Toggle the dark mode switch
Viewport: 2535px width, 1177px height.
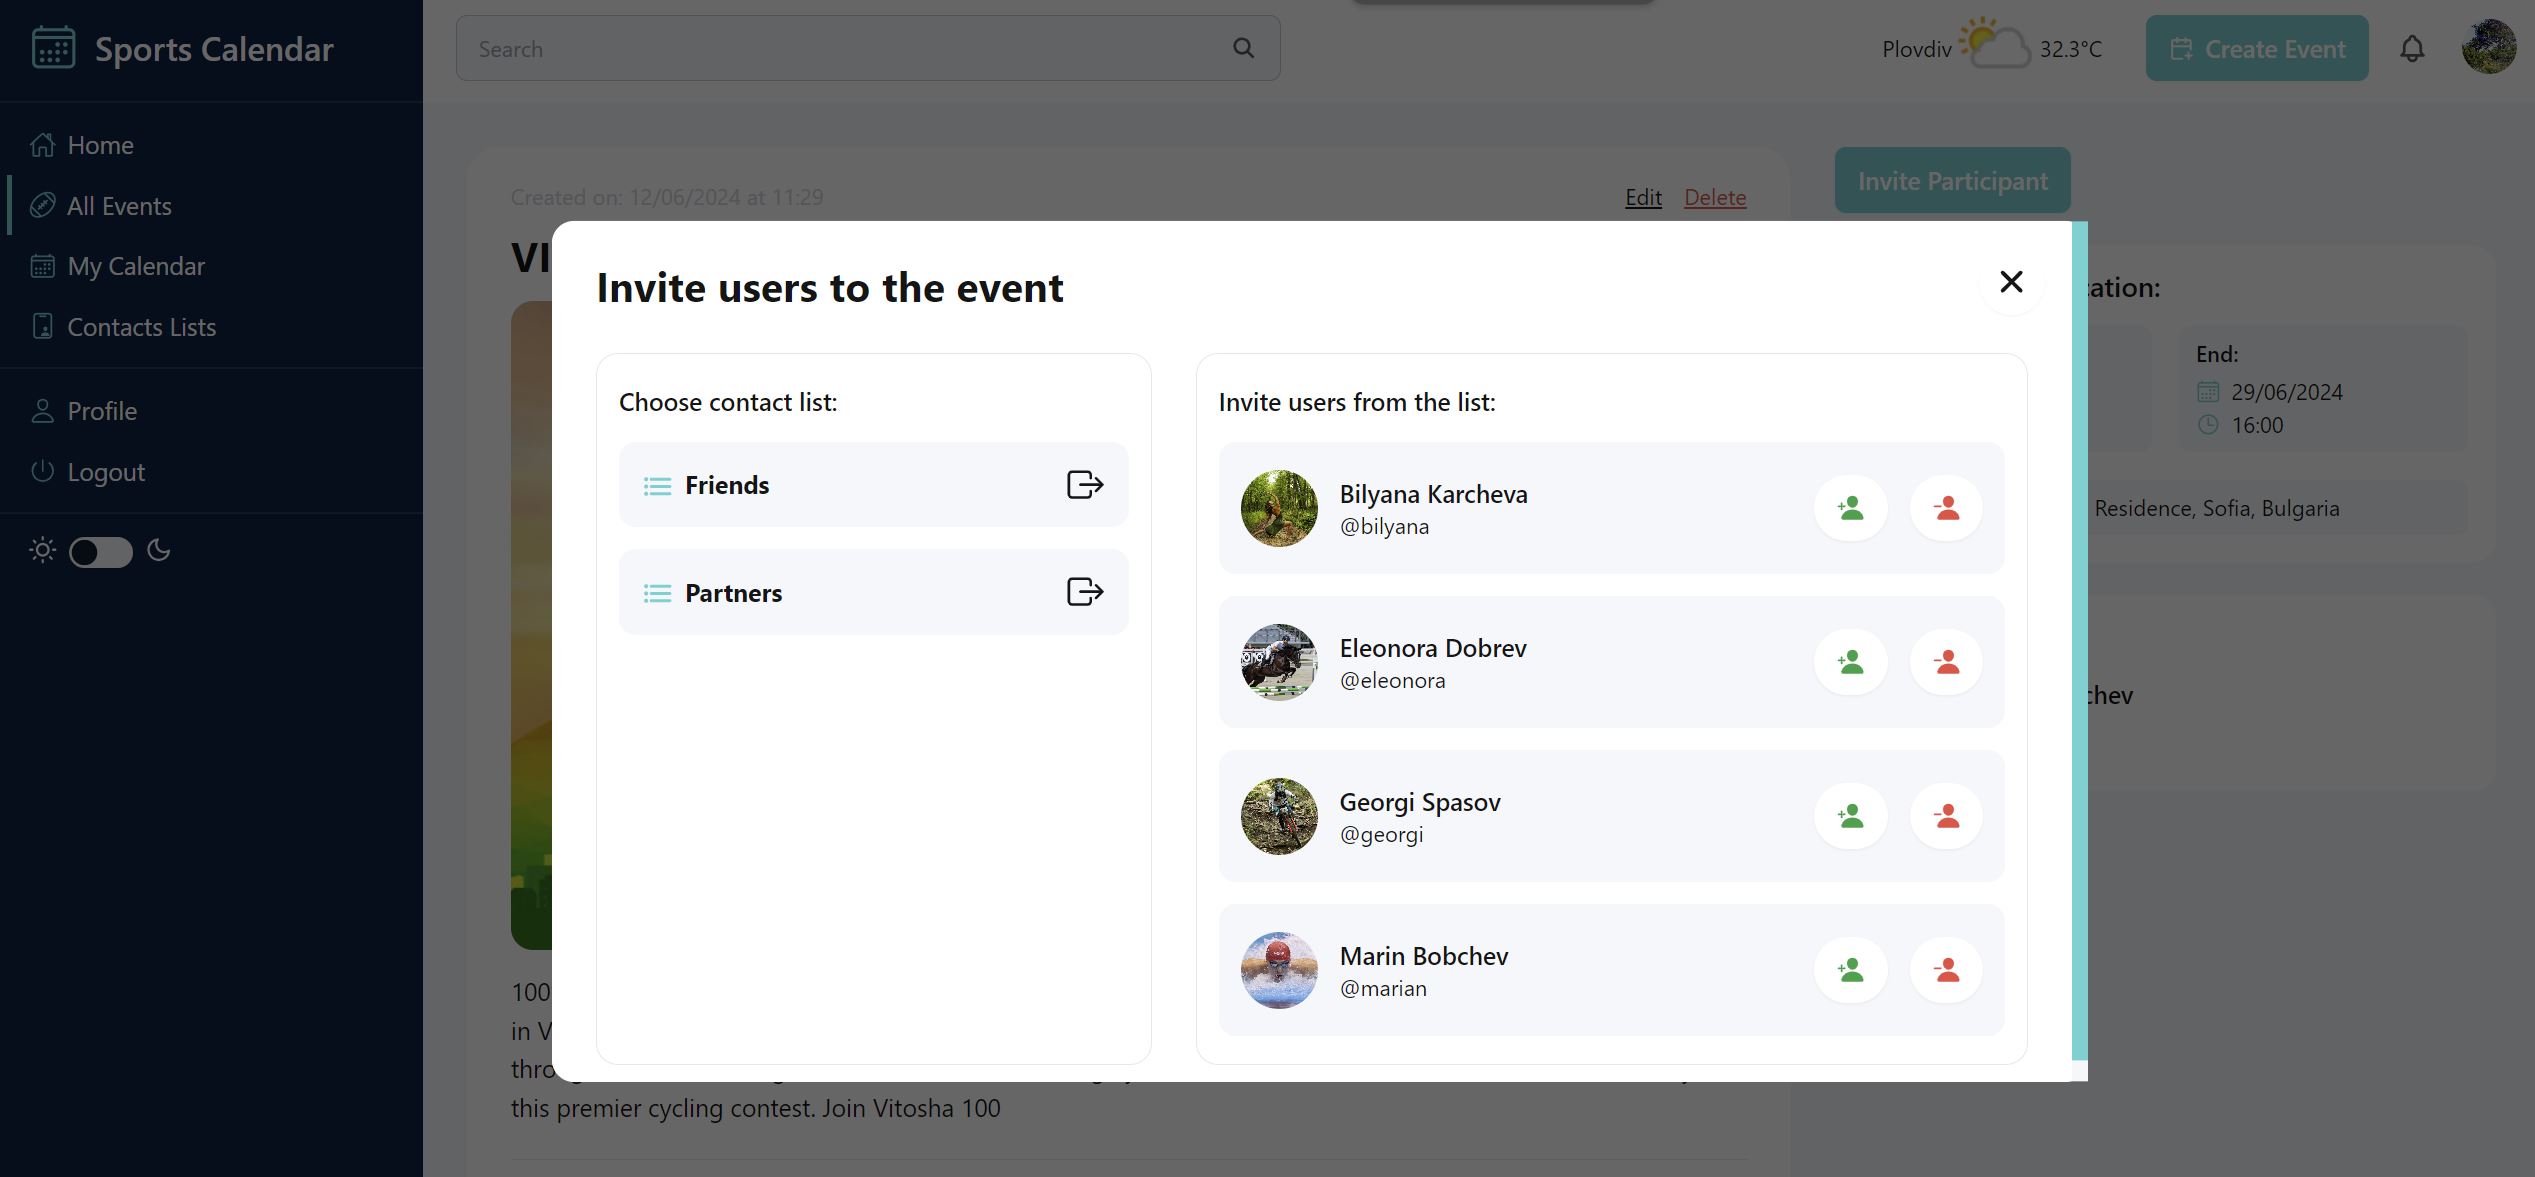coord(100,552)
